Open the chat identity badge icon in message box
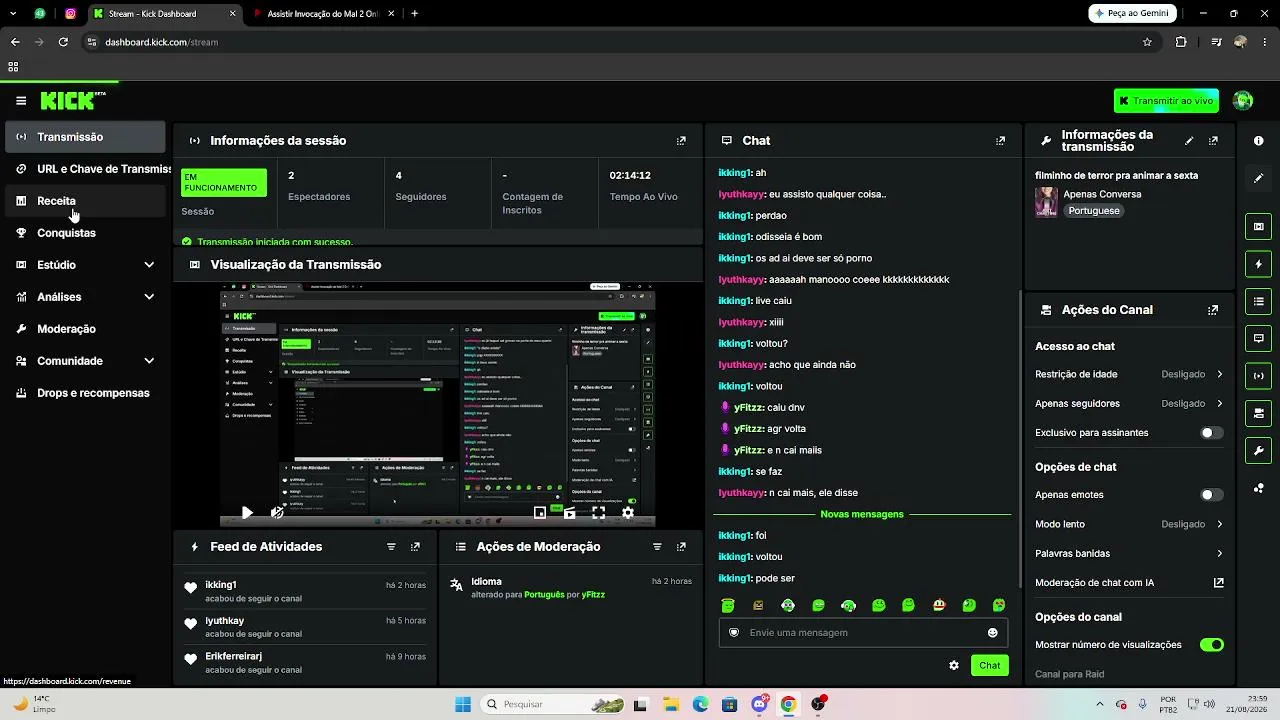This screenshot has width=1280, height=720. pos(734,633)
